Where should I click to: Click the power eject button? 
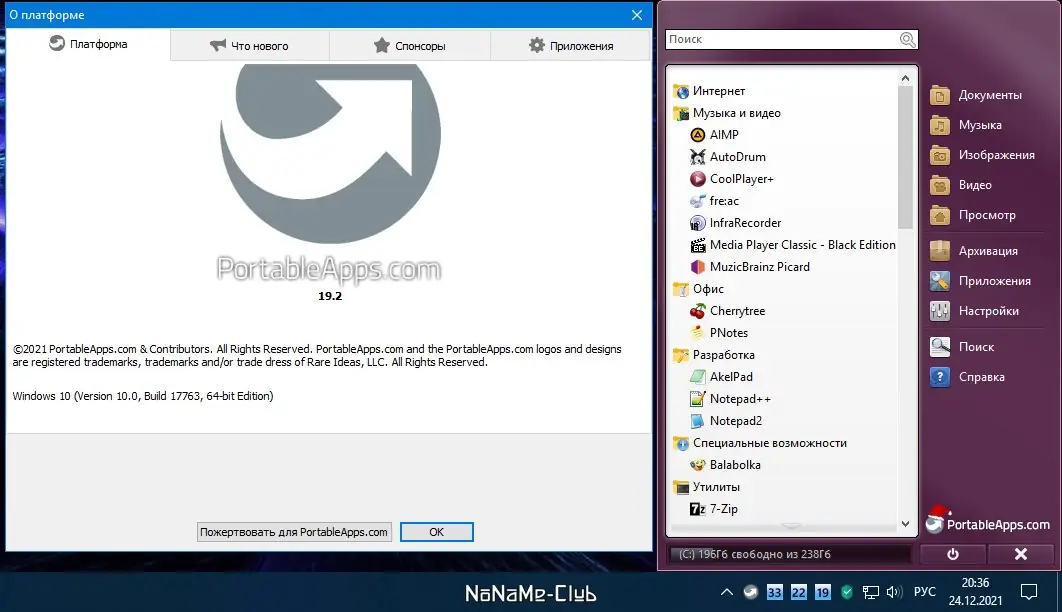(953, 554)
